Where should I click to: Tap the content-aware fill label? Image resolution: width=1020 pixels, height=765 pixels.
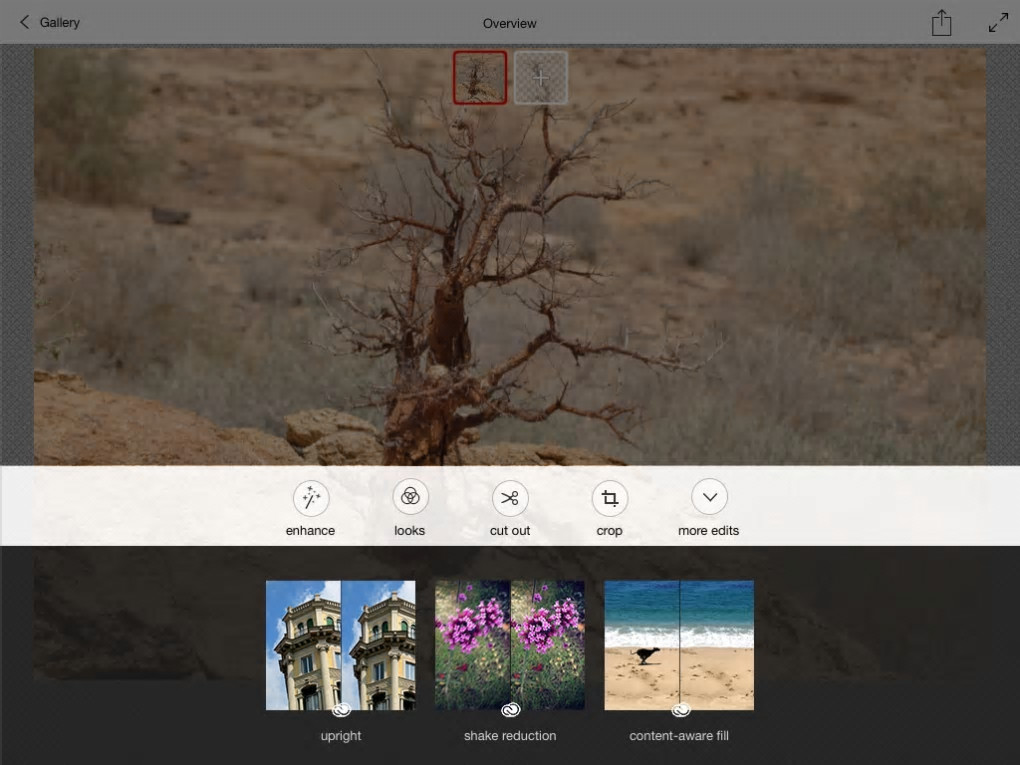point(679,736)
